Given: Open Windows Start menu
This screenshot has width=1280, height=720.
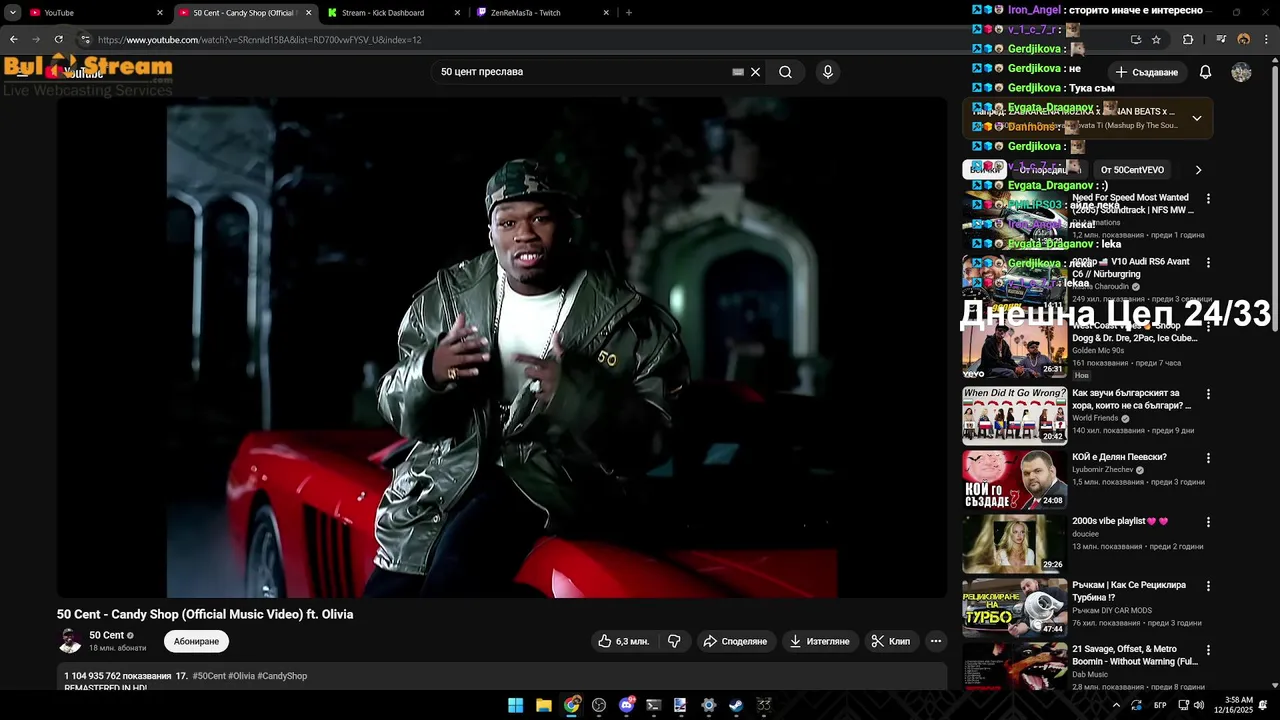Looking at the screenshot, I should [x=515, y=705].
